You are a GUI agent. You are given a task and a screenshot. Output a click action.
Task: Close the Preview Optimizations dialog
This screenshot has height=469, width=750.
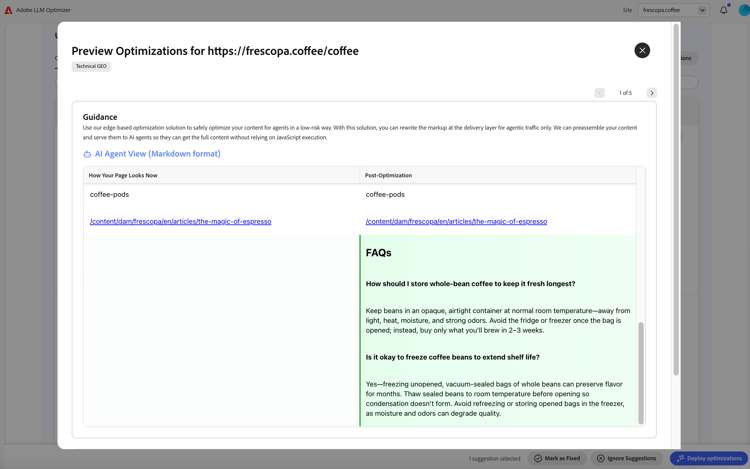coord(642,50)
